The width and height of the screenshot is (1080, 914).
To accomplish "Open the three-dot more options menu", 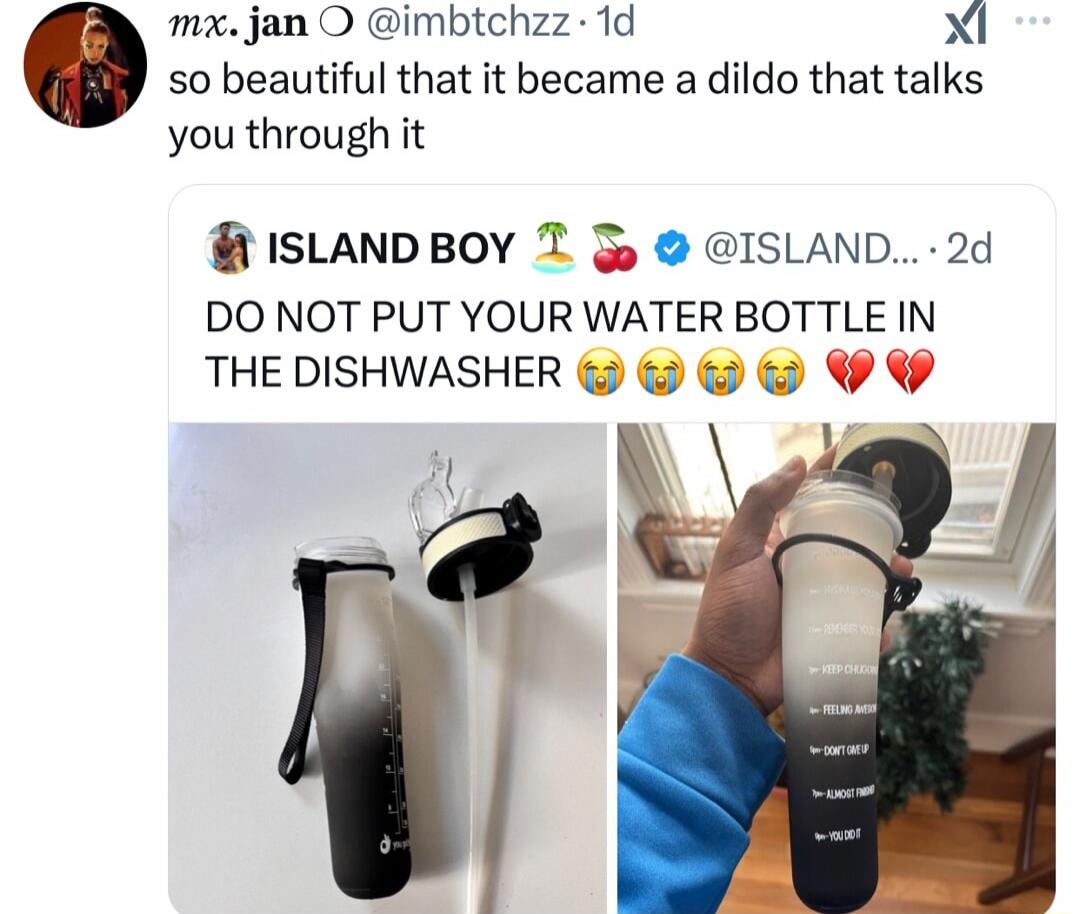I will 1034,21.
